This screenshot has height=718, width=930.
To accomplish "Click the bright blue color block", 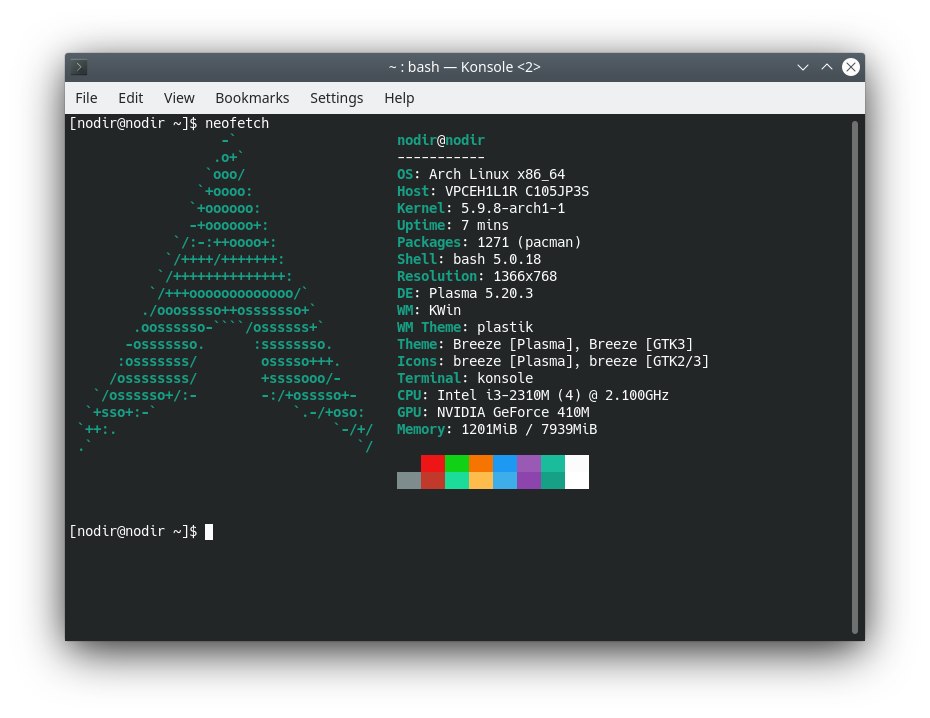I will pyautogui.click(x=505, y=464).
